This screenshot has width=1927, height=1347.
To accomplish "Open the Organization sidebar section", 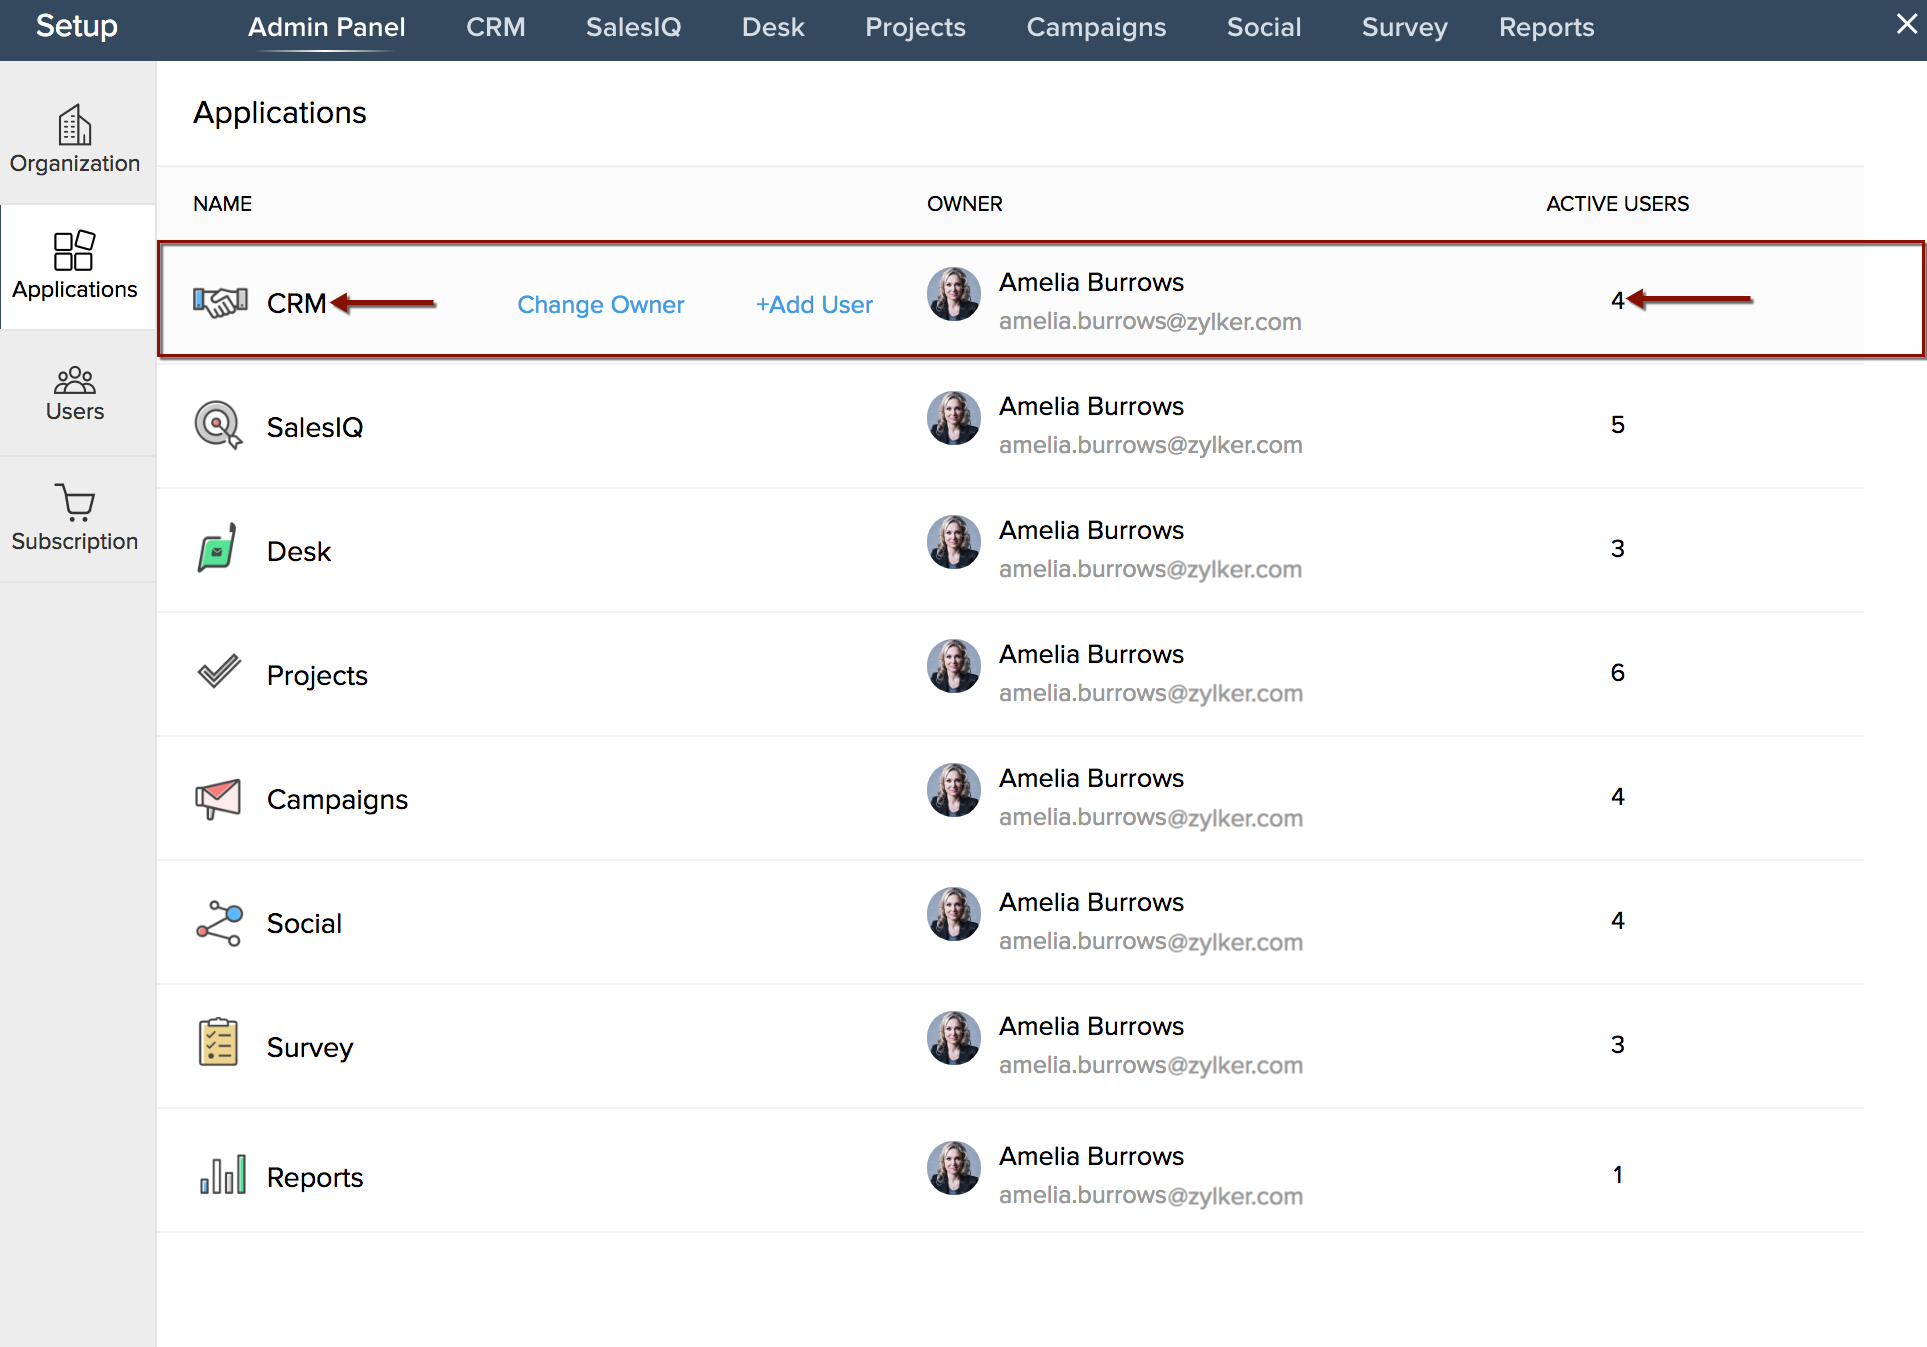I will (75, 138).
